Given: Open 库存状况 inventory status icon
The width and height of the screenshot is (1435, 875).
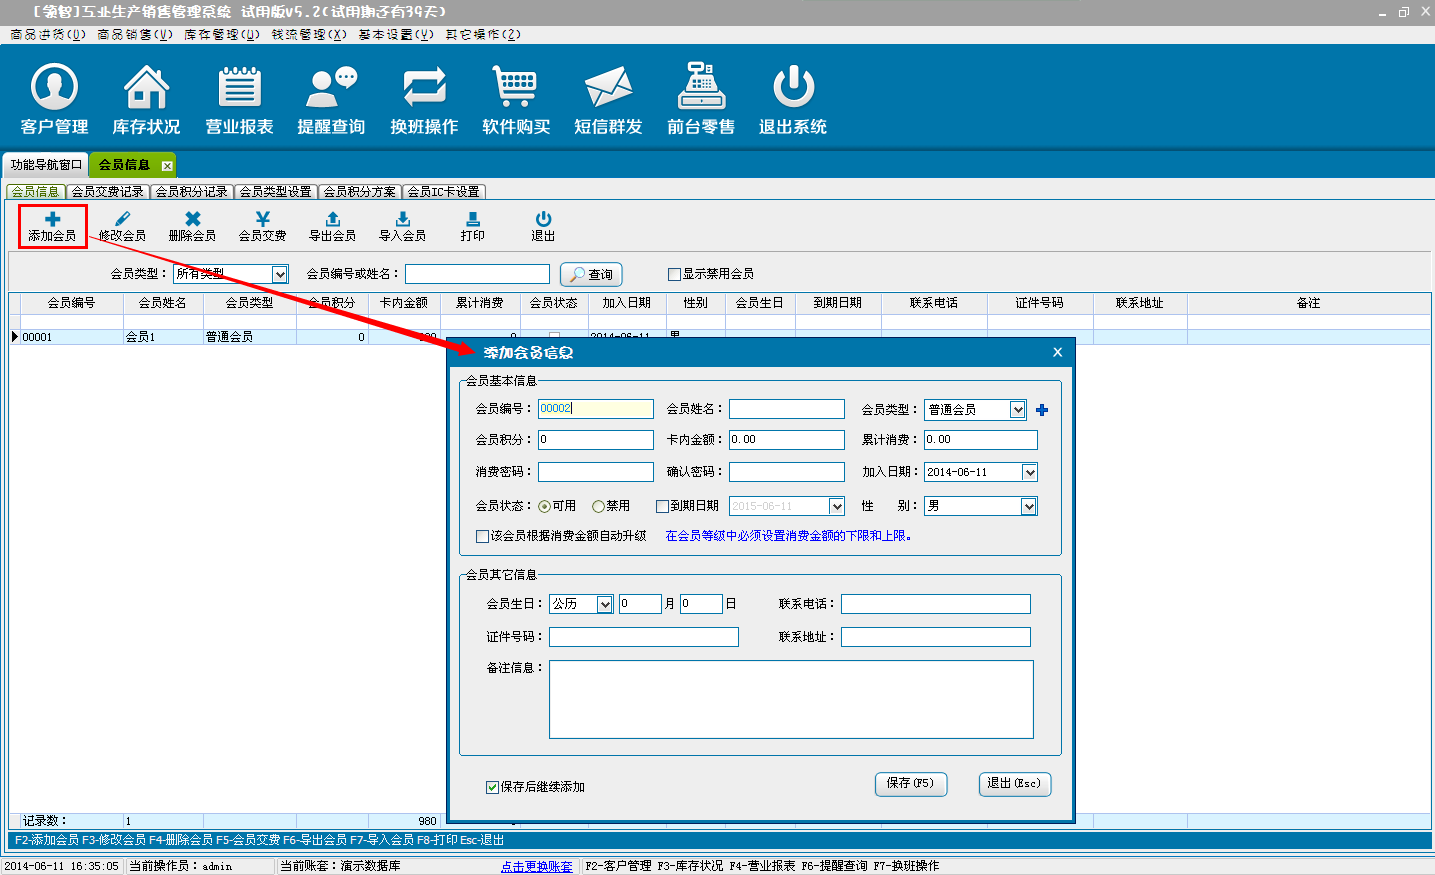Looking at the screenshot, I should [x=146, y=98].
